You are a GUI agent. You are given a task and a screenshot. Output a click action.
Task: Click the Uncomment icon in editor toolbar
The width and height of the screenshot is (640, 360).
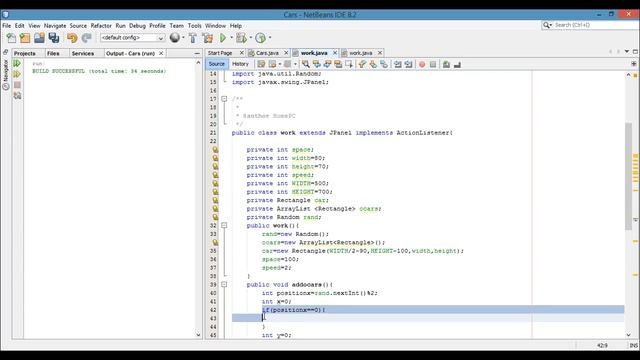[458, 64]
